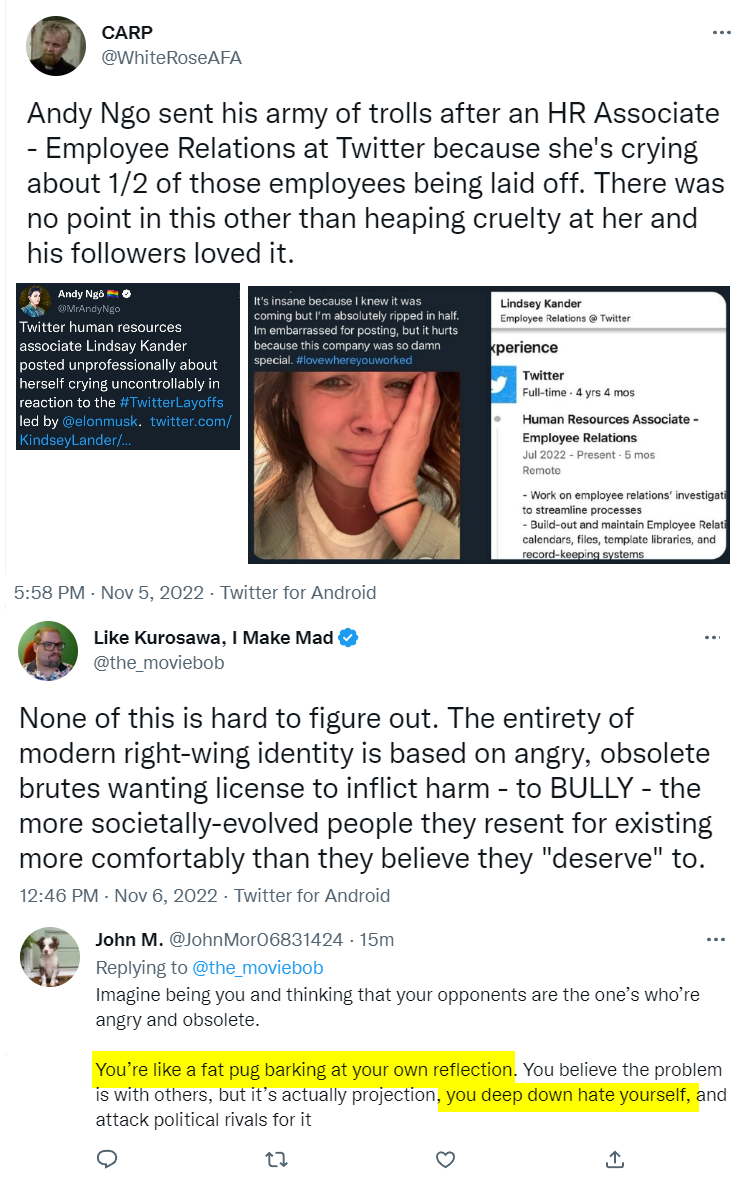Open more options on John M.'s reply

point(716,940)
